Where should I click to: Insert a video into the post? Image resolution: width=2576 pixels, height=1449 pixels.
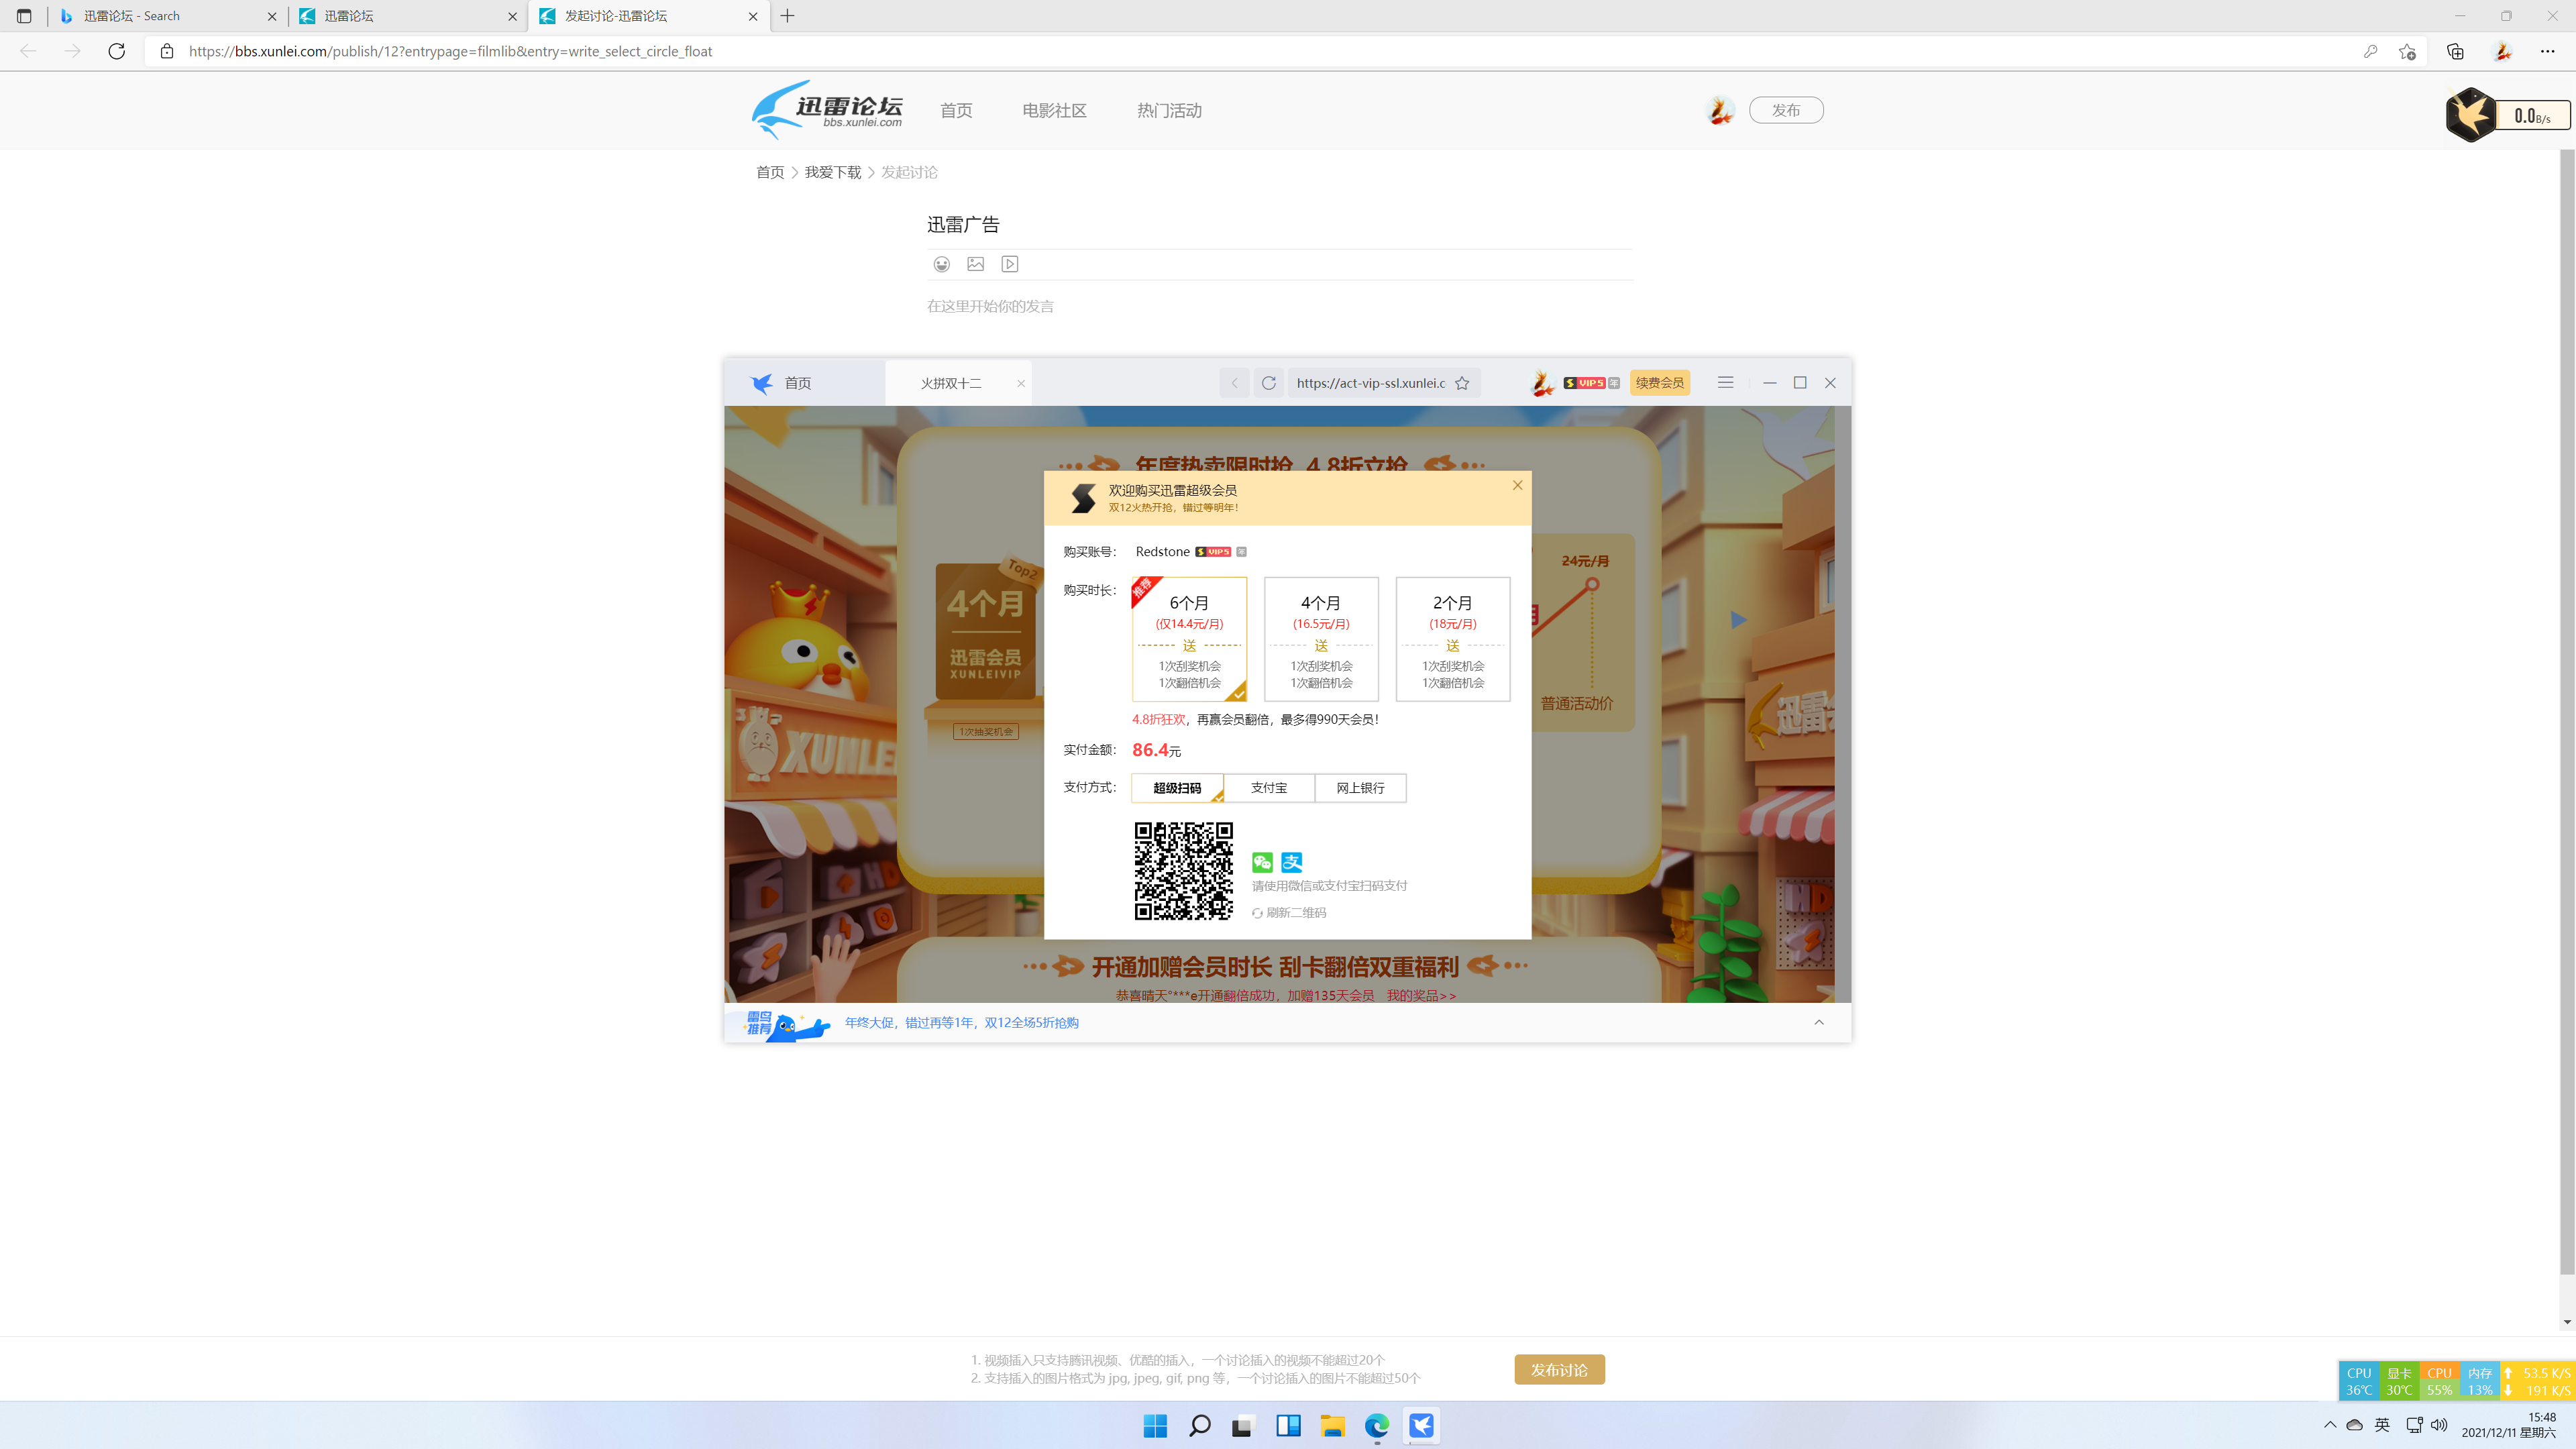(1009, 264)
